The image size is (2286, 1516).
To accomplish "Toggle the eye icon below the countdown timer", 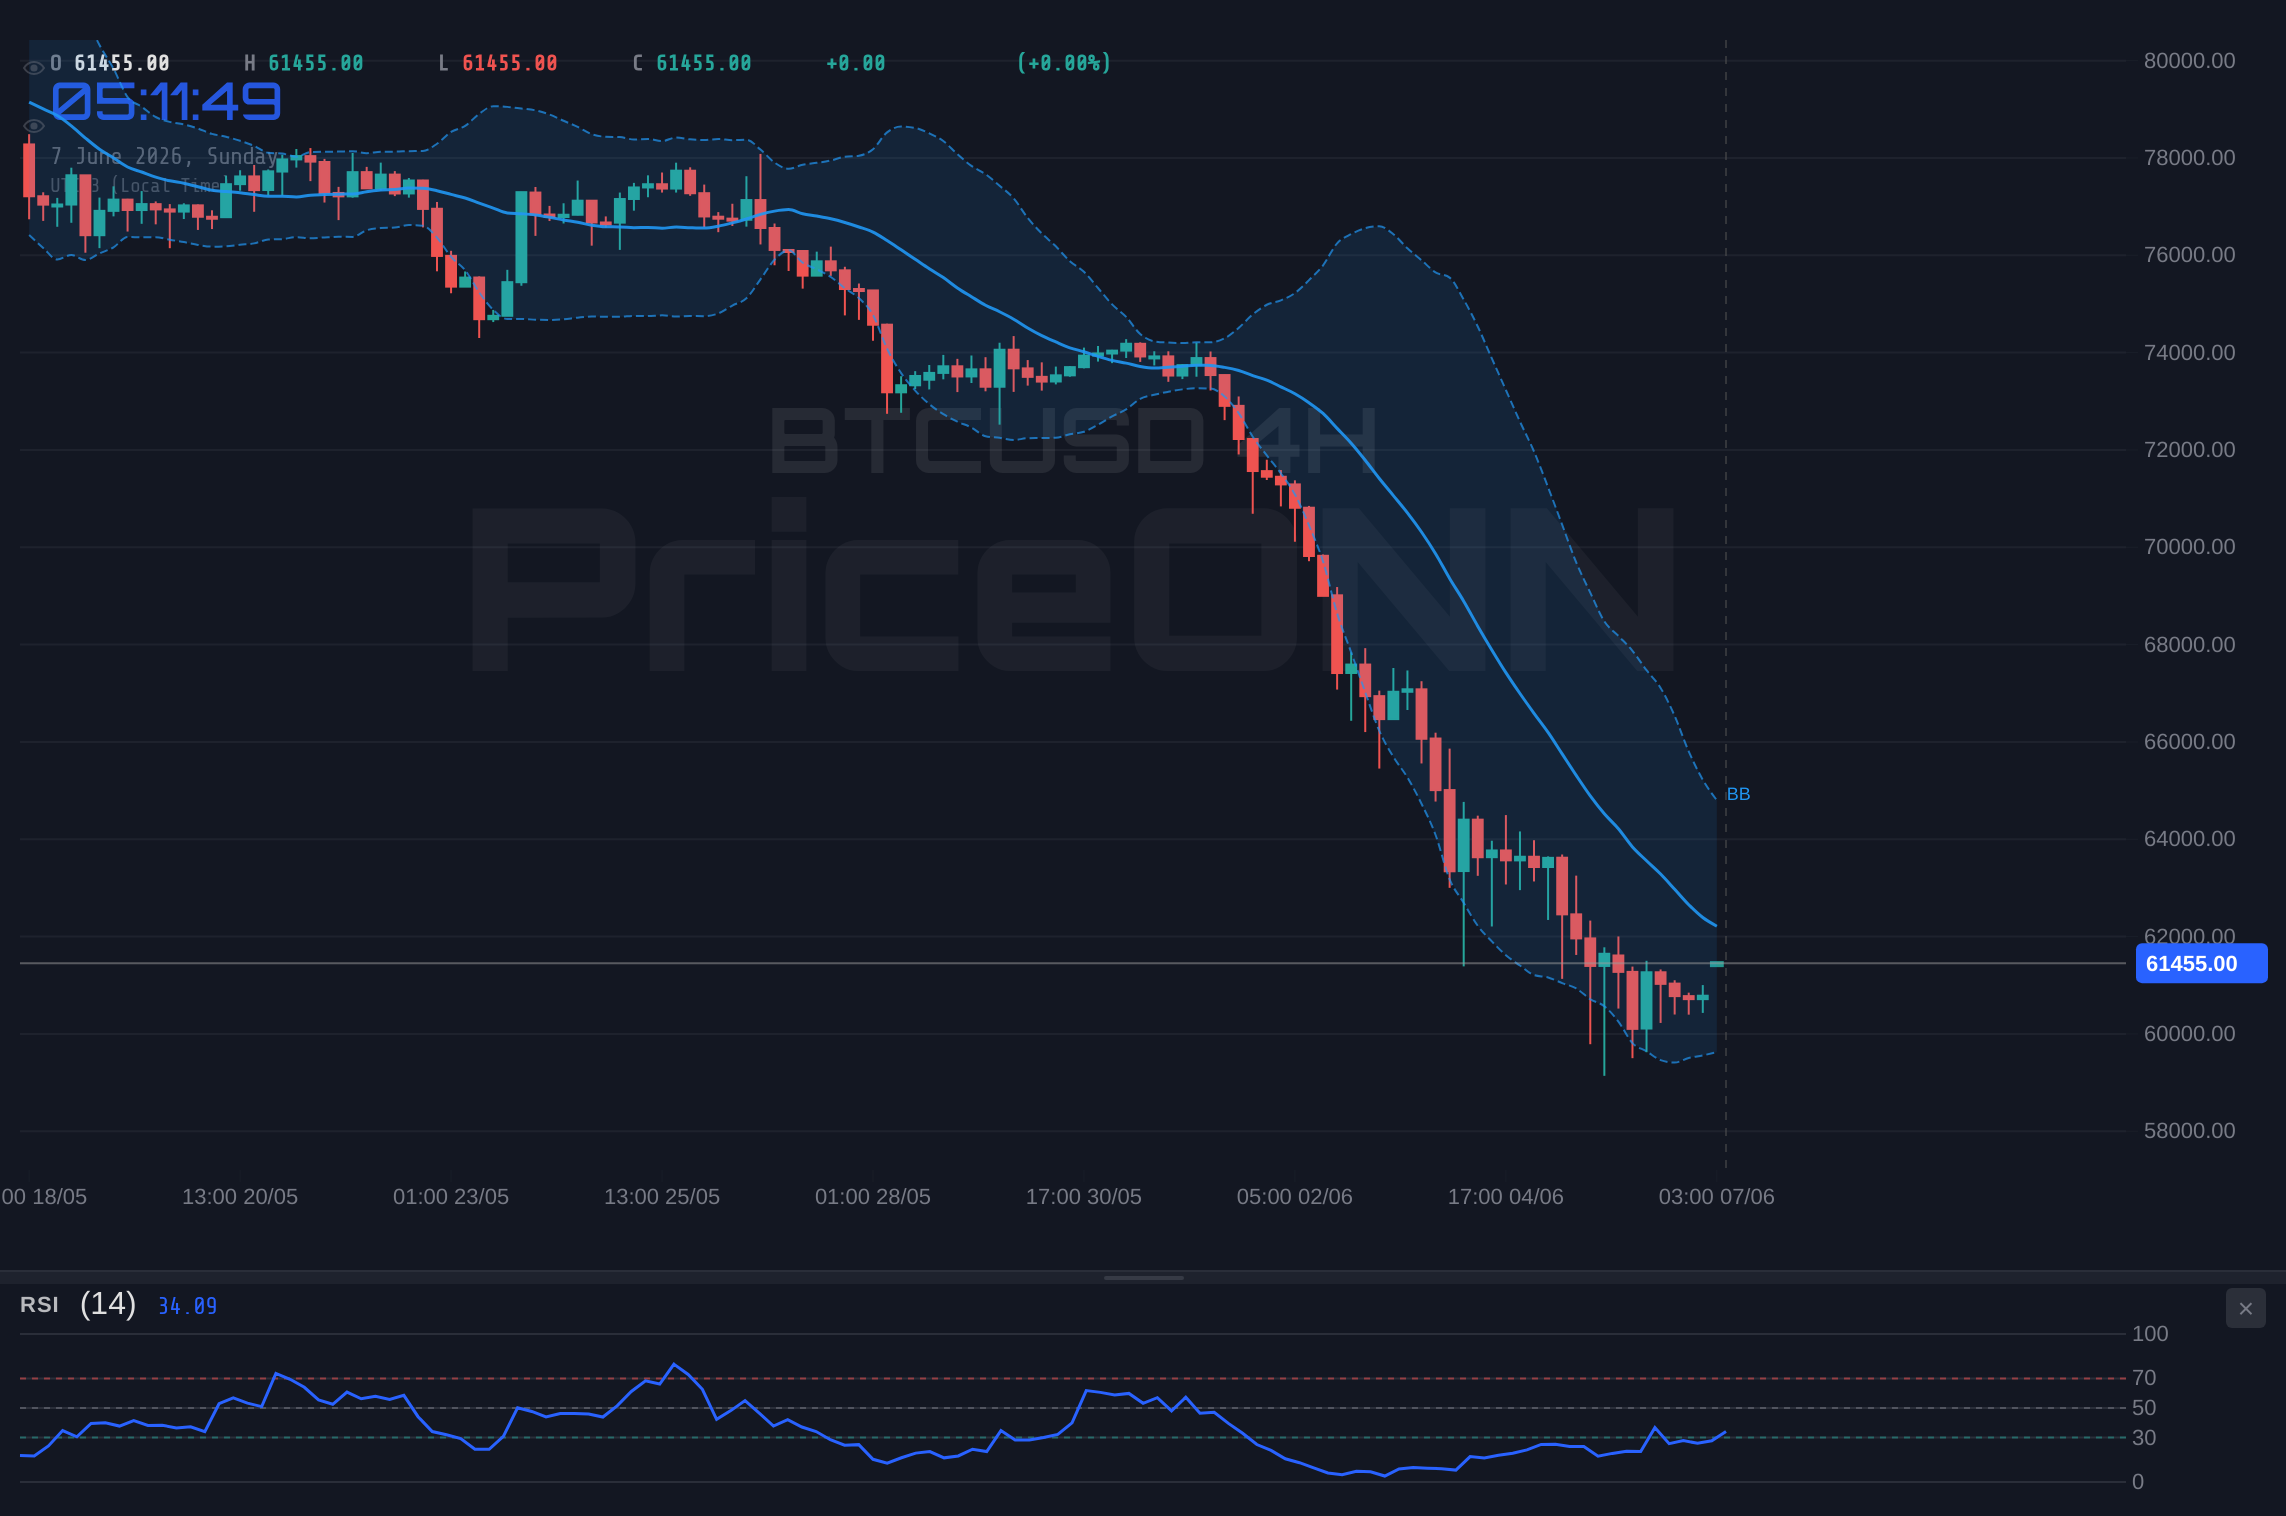I will coord(33,126).
